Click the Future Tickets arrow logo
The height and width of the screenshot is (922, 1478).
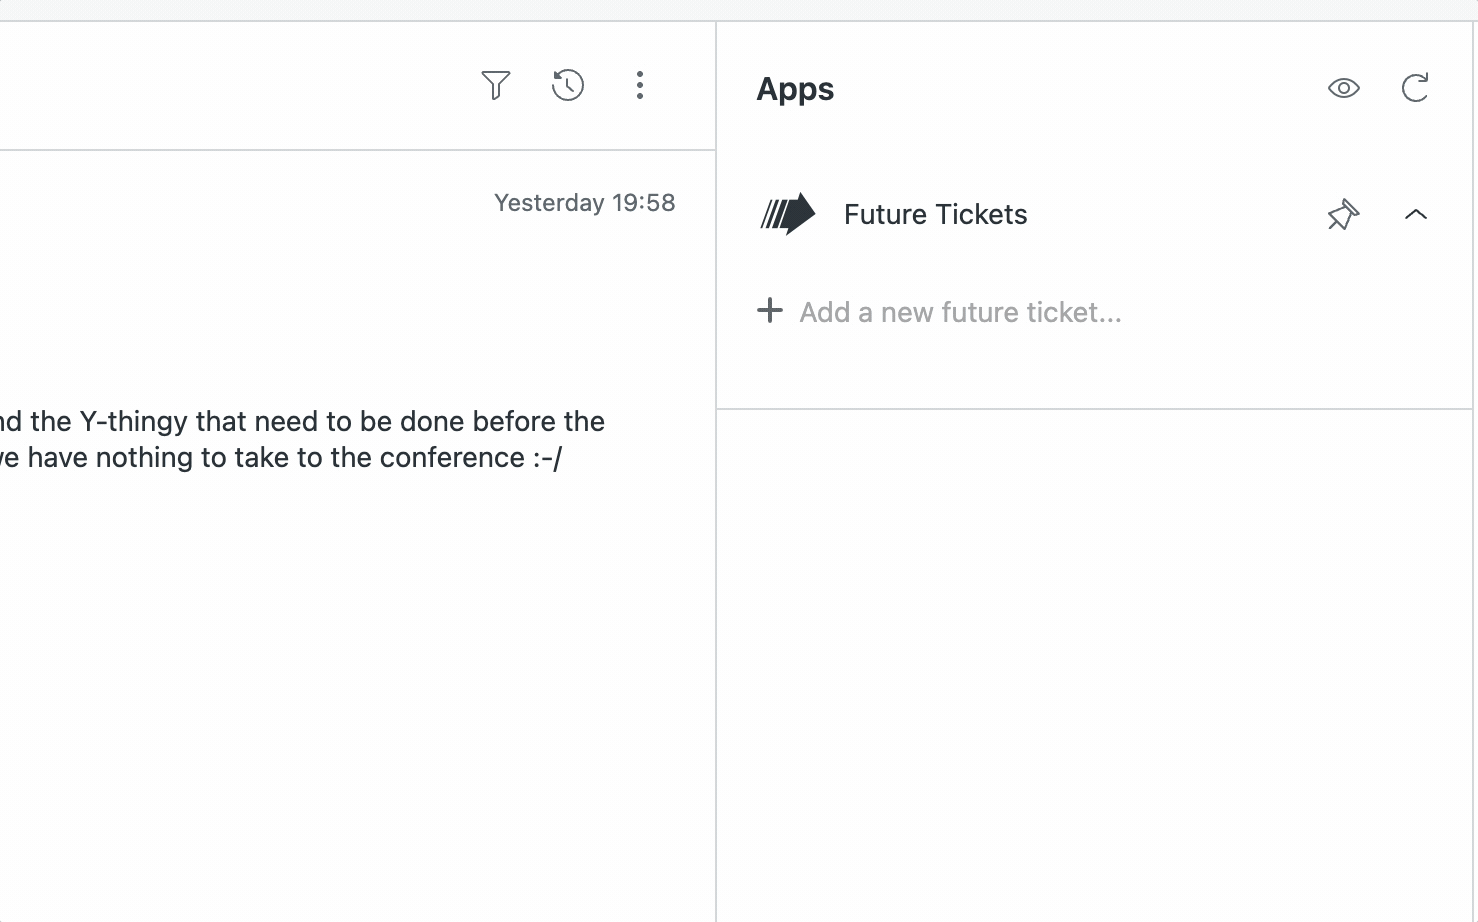click(788, 214)
